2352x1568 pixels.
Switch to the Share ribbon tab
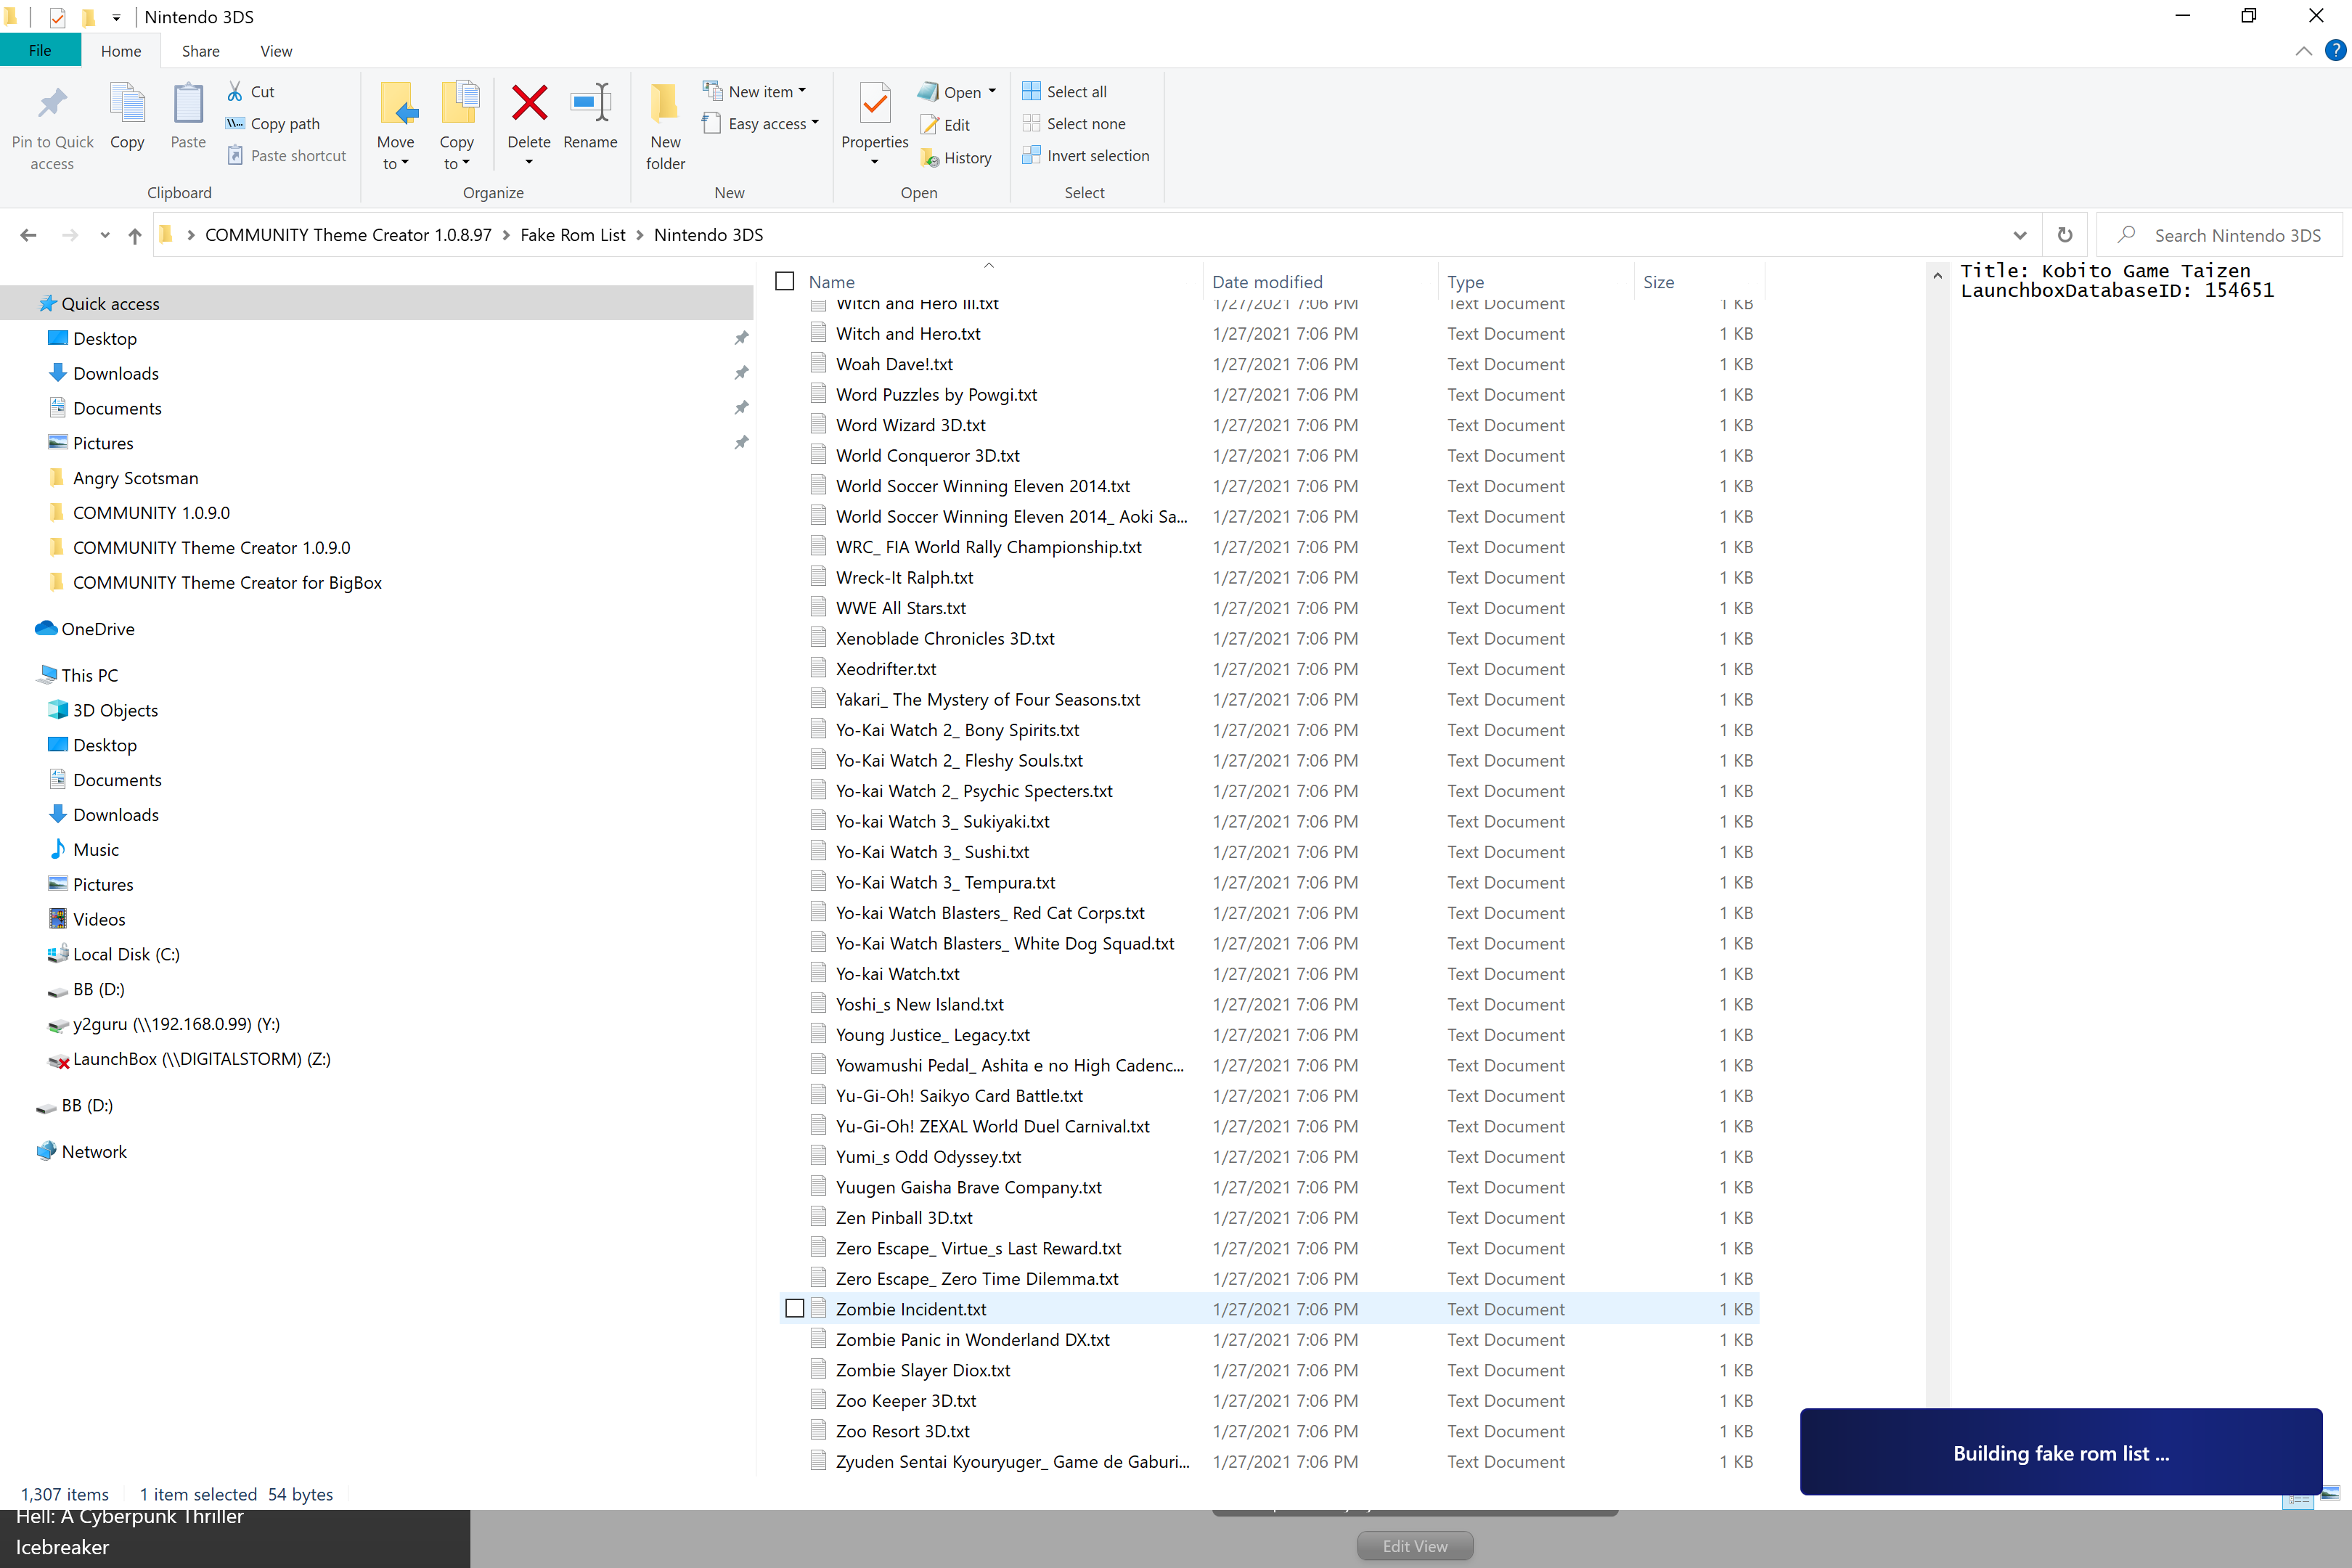(200, 51)
